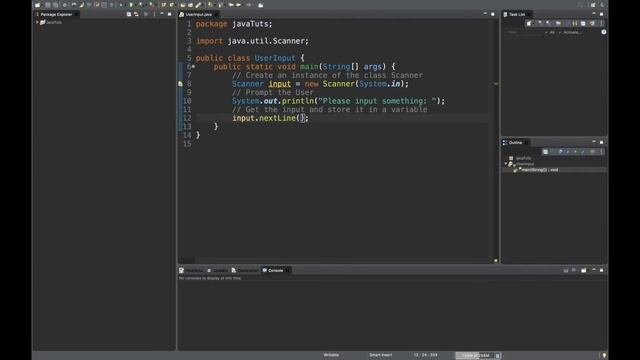Collapse the main method fold marker on line 6
Image resolution: width=640 pixels, height=360 pixels.
tap(193, 67)
